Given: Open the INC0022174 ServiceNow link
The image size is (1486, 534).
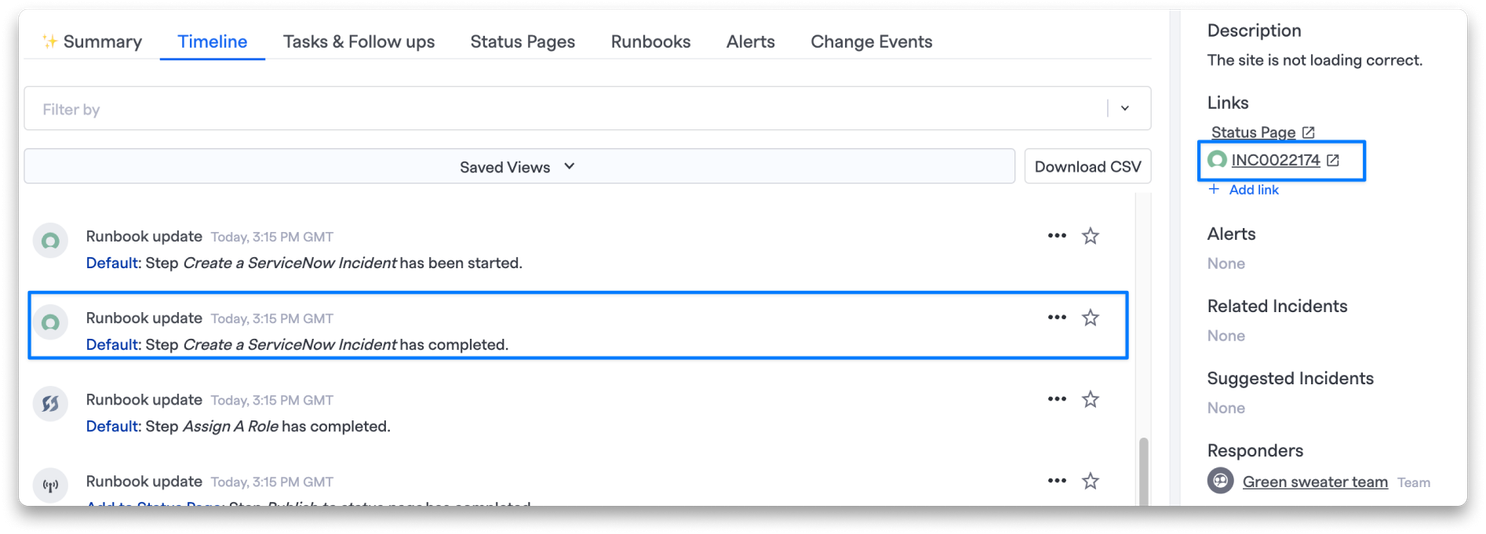Looking at the screenshot, I should pyautogui.click(x=1276, y=160).
